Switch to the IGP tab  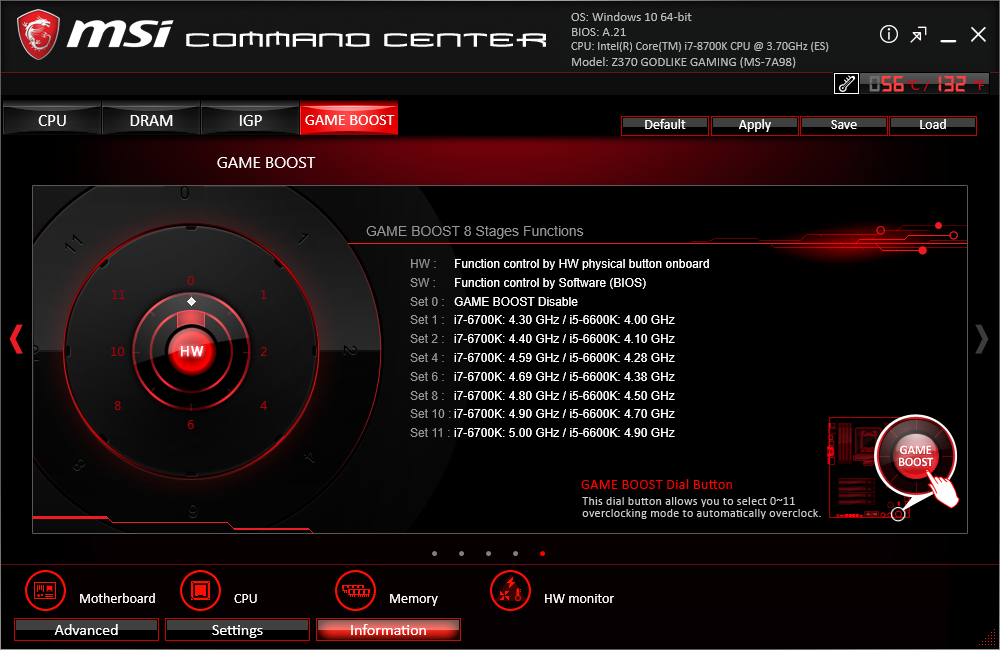pyautogui.click(x=250, y=120)
